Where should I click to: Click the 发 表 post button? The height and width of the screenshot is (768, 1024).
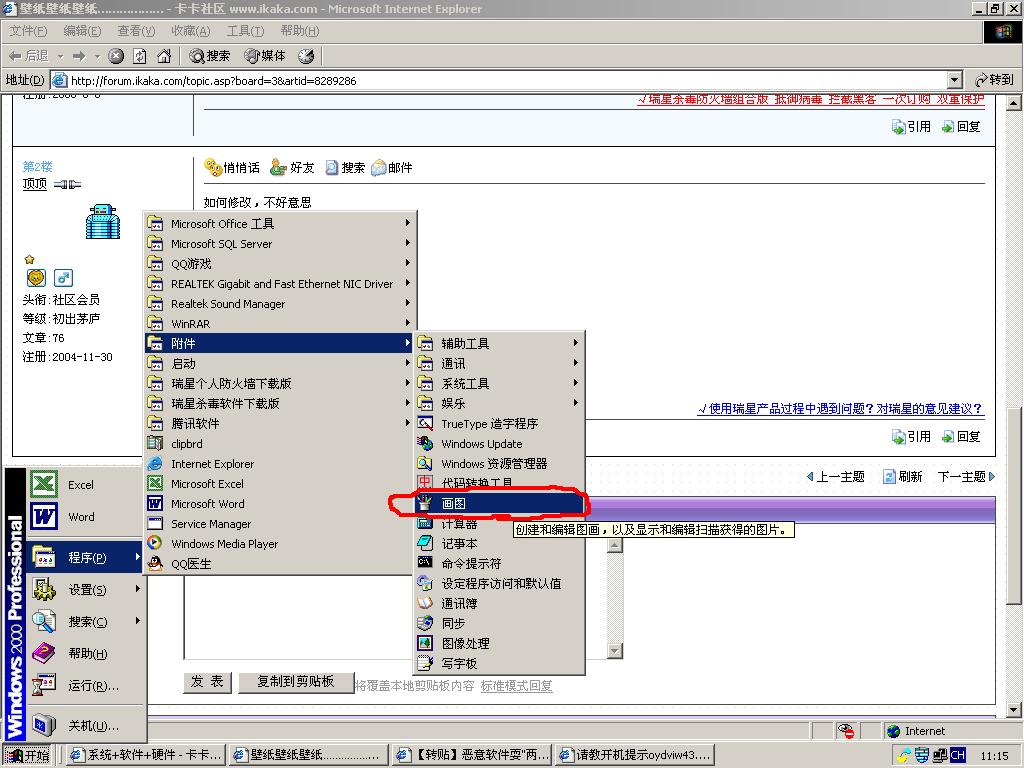[207, 682]
